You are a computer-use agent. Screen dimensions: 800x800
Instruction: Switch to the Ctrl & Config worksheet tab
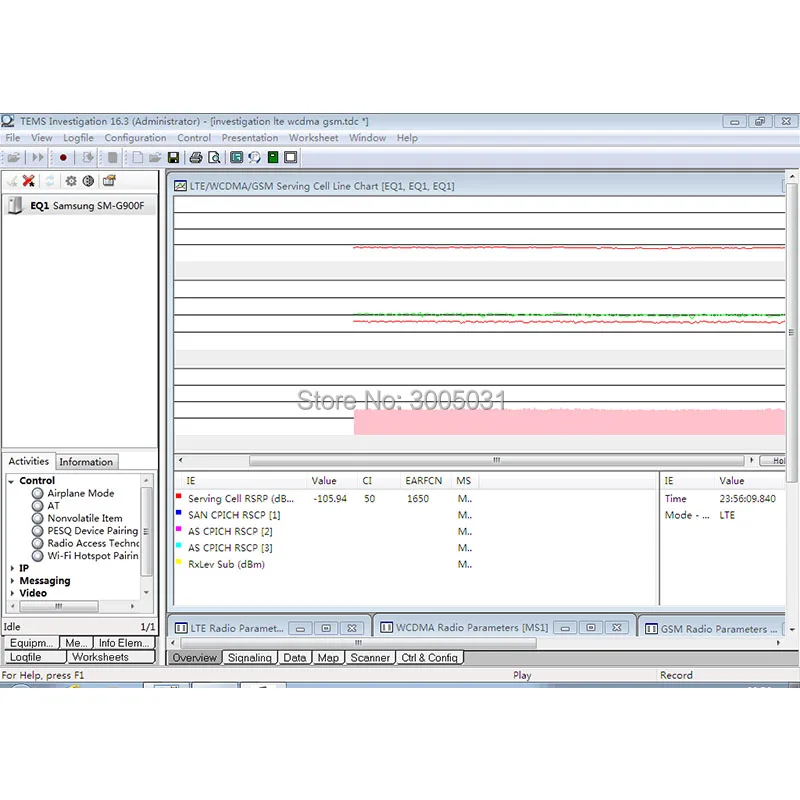[x=429, y=658]
